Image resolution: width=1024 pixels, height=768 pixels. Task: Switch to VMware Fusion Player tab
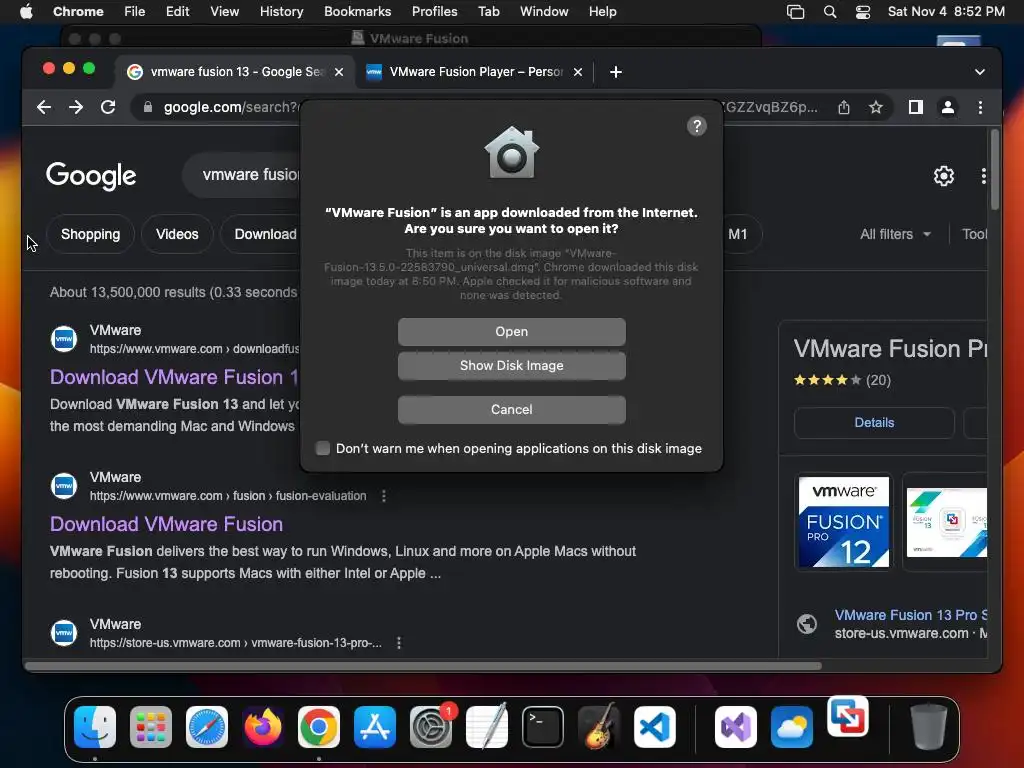pos(475,72)
